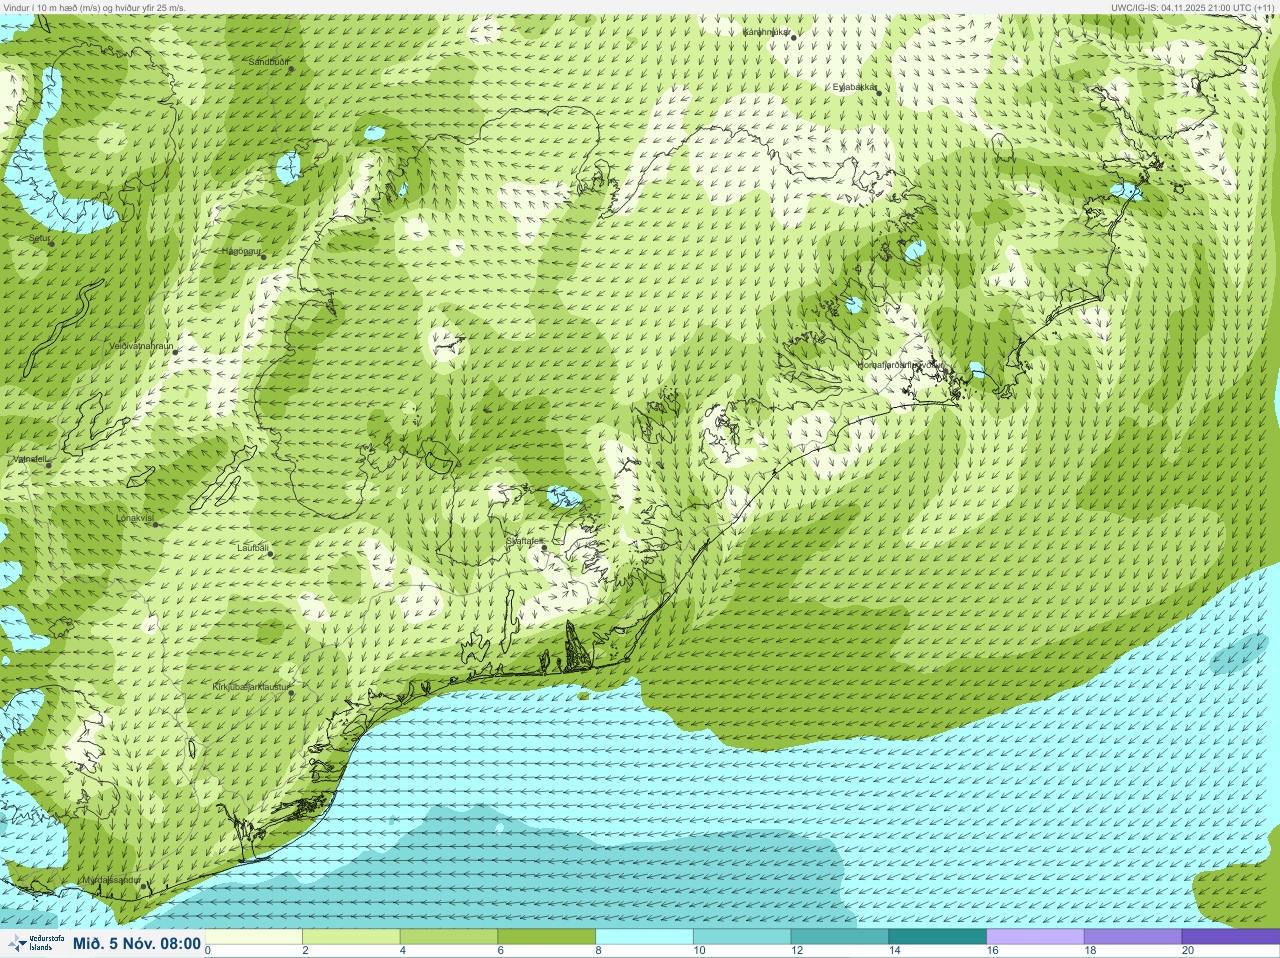Click the legend value '16' tick label

992,950
